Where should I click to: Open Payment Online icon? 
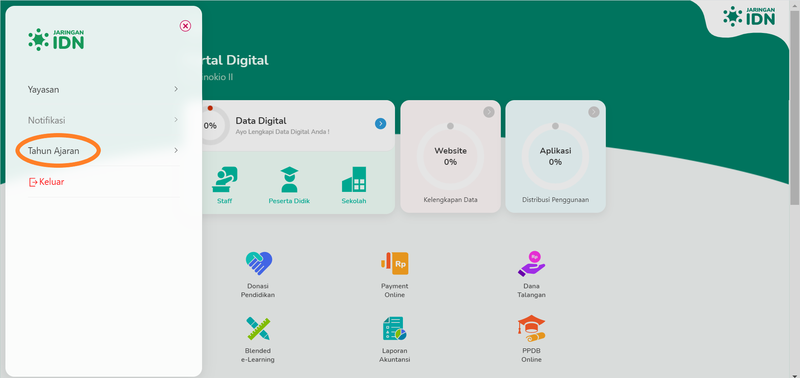click(x=394, y=263)
